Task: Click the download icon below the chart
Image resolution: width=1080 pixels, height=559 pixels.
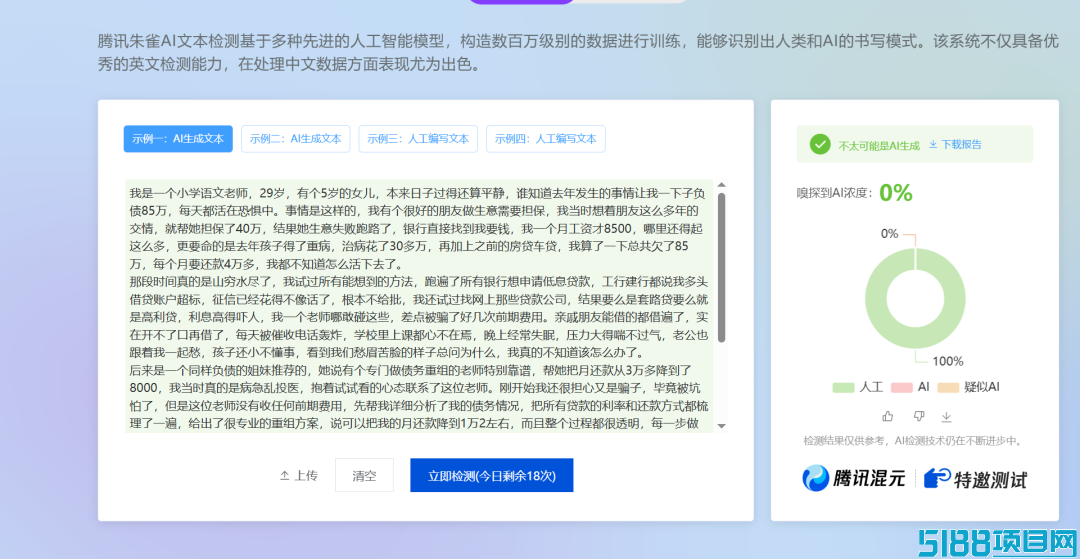Action: click(946, 416)
